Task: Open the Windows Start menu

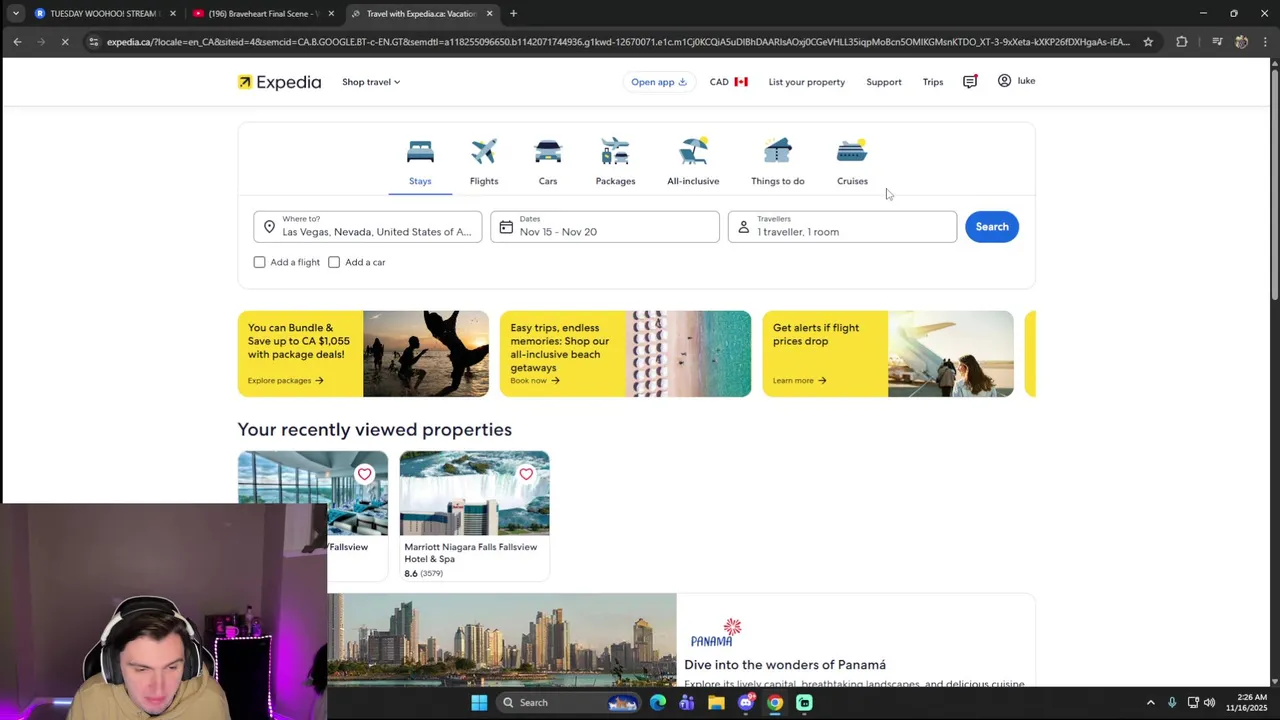Action: click(479, 703)
